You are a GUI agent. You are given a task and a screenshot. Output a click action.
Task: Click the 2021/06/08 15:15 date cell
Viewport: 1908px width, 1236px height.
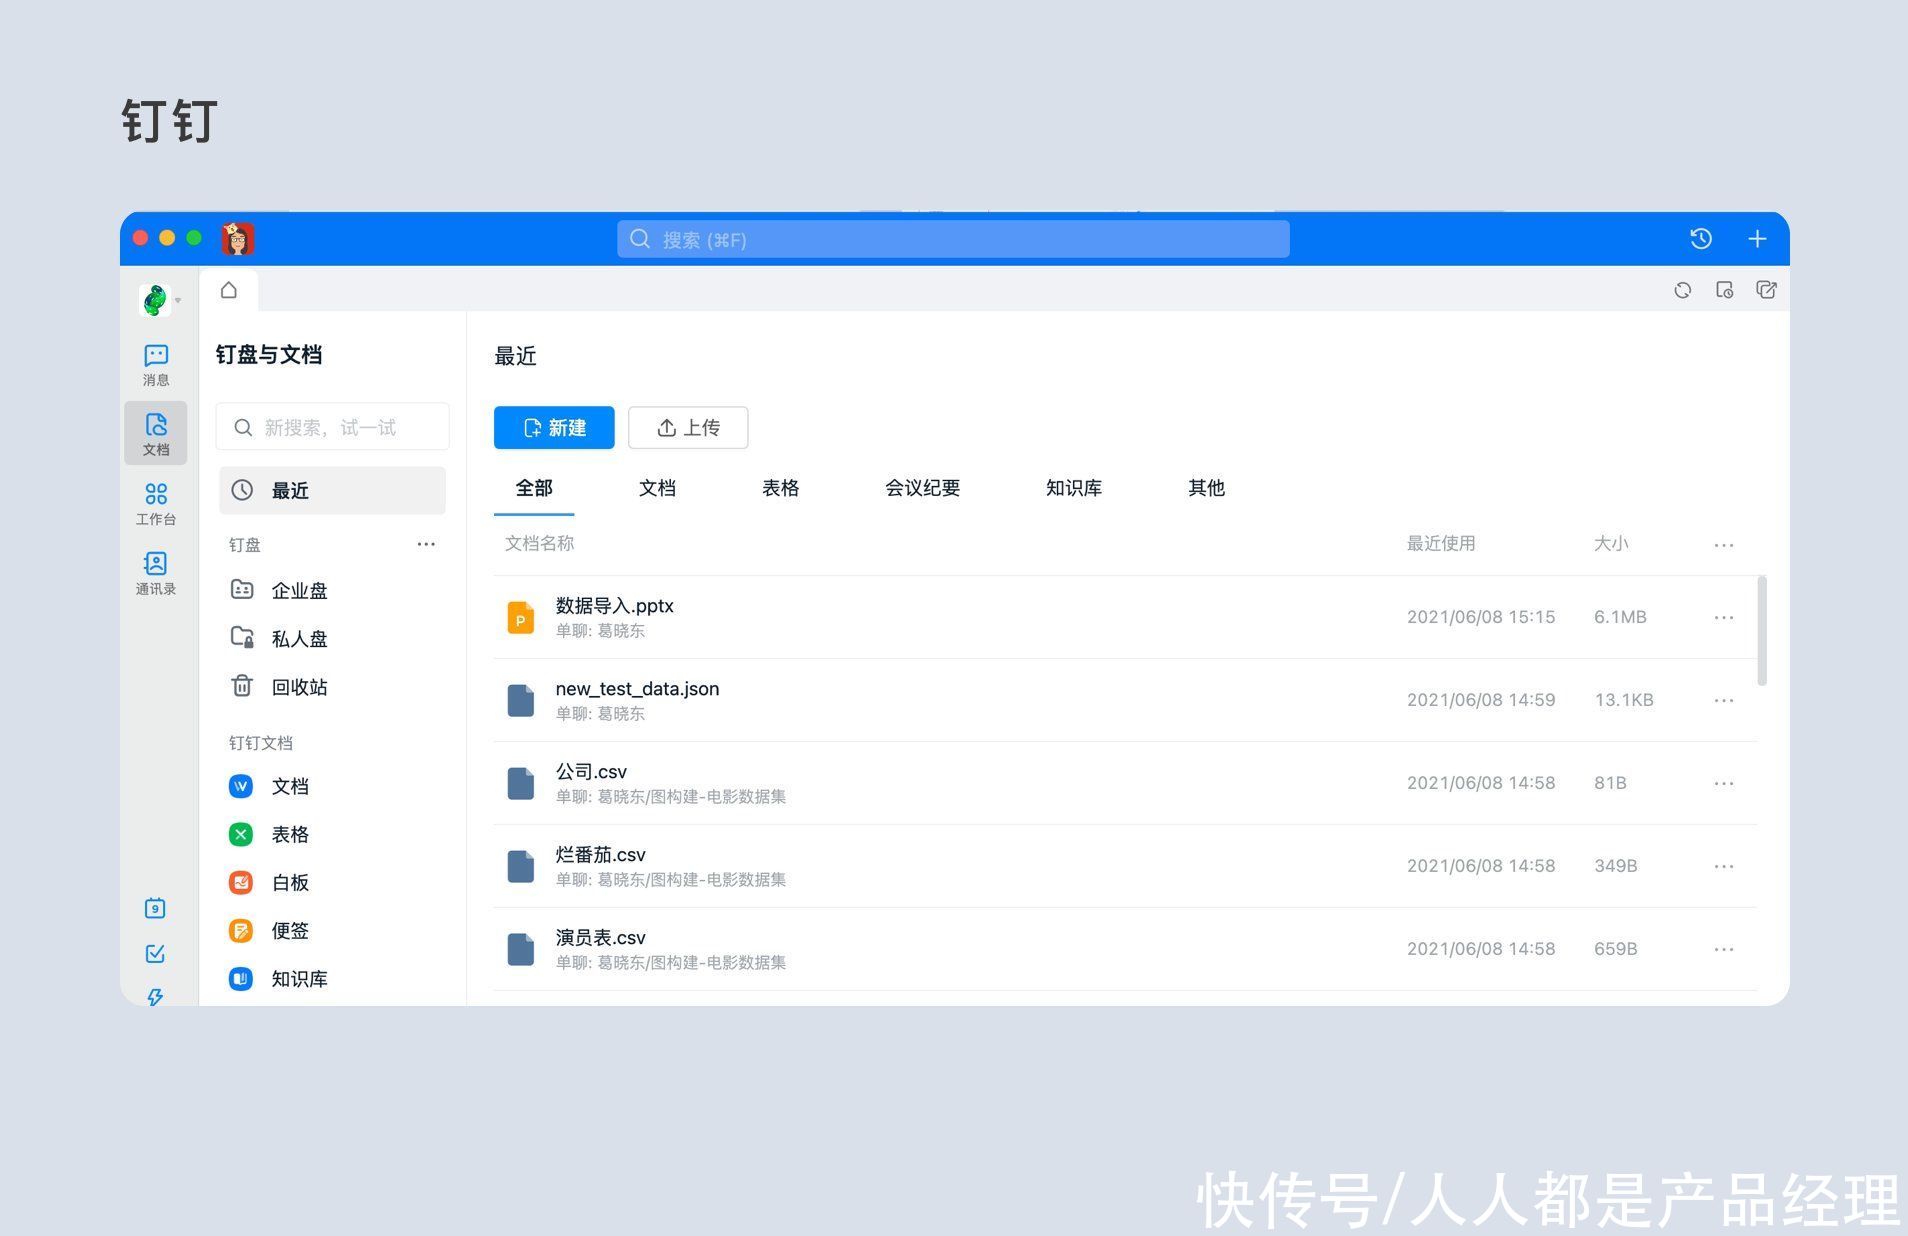(x=1481, y=617)
